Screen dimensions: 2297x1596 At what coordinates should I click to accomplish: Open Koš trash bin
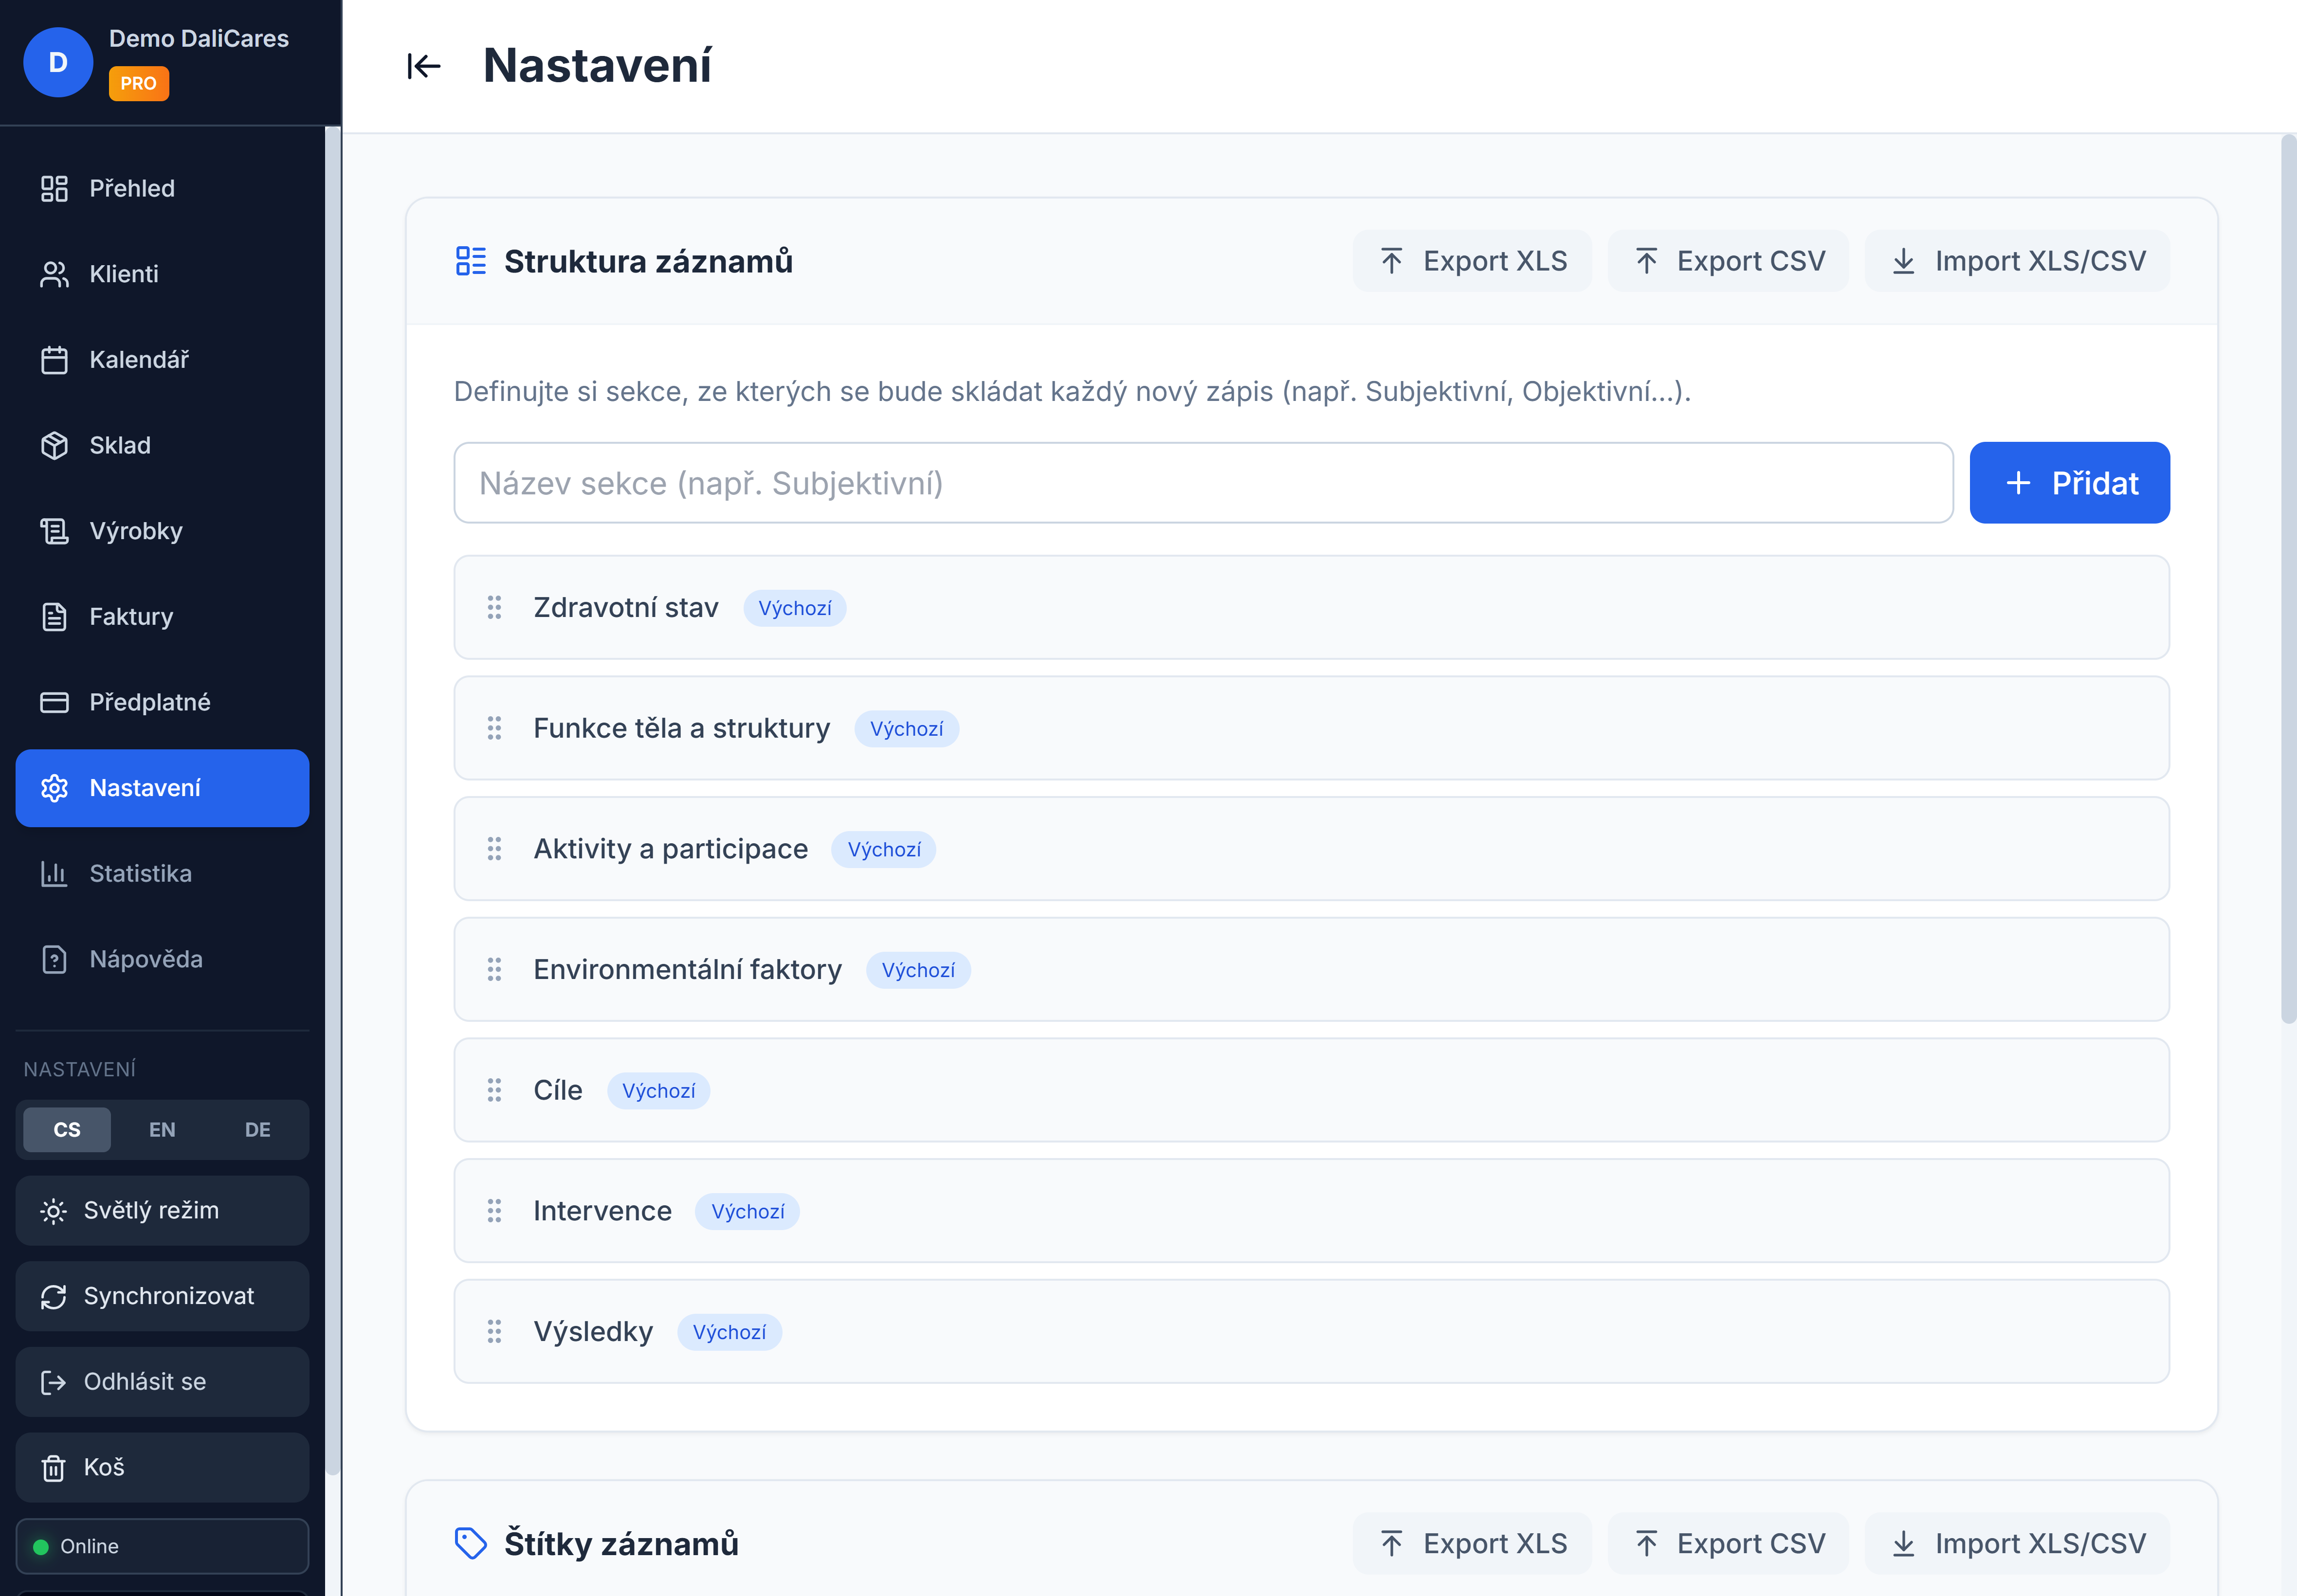162,1467
